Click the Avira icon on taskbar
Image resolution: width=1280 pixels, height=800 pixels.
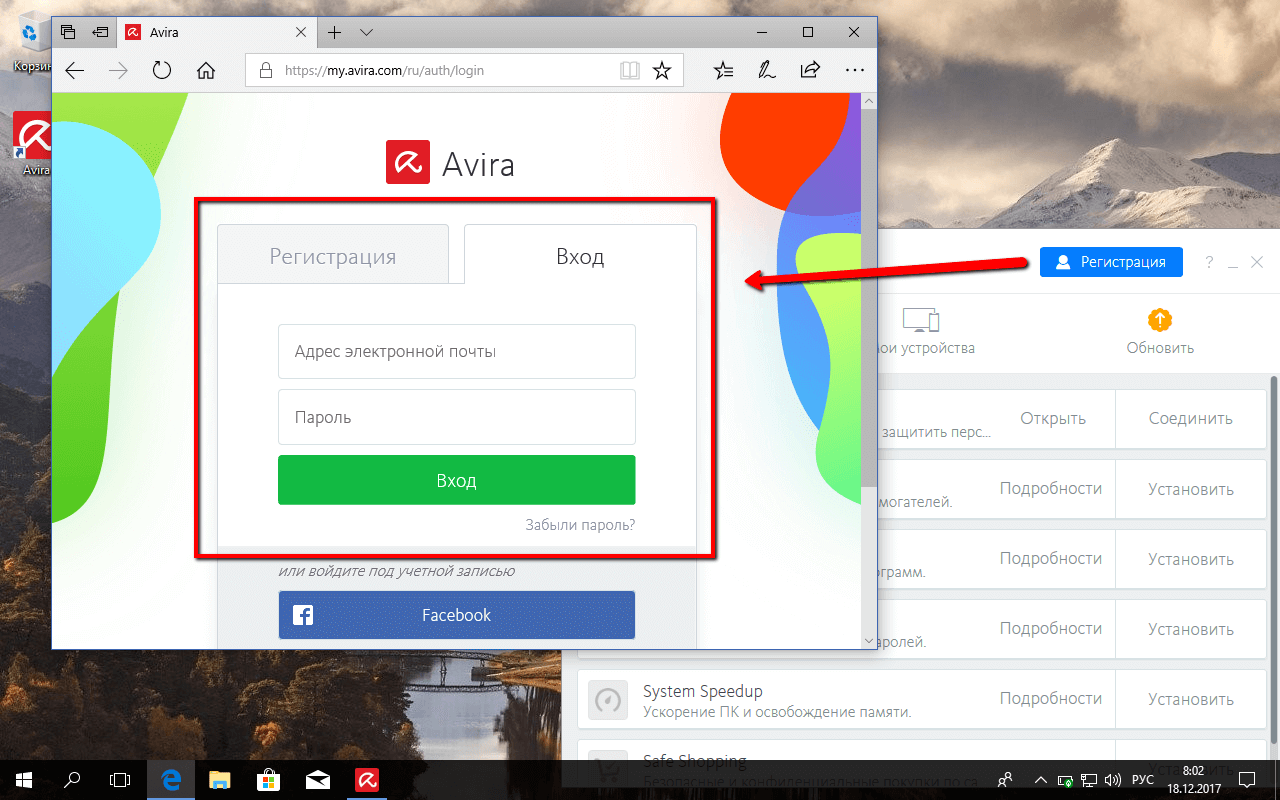(365, 778)
